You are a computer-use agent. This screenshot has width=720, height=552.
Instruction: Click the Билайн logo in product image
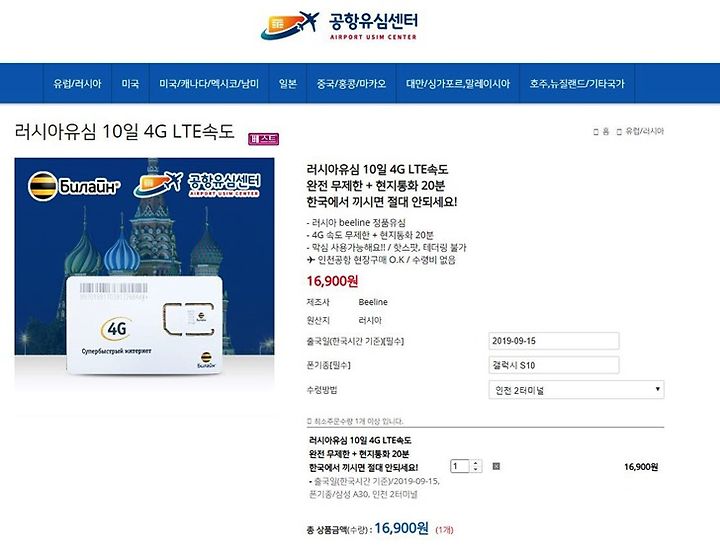(74, 186)
